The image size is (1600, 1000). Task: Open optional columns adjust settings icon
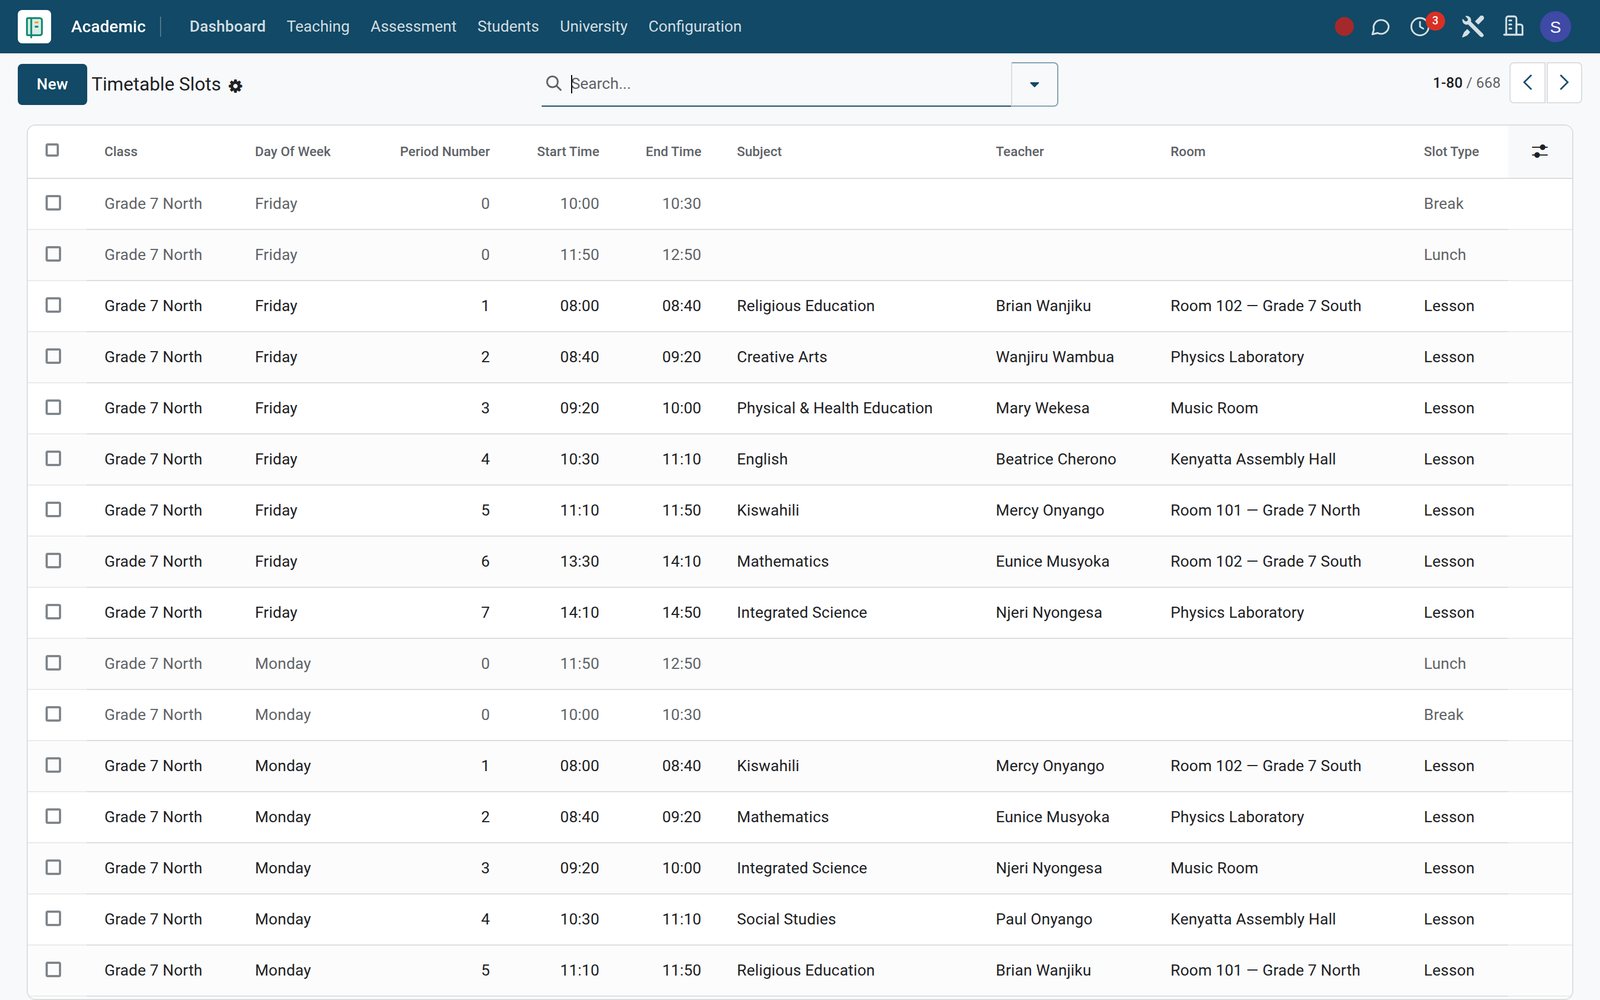tap(1540, 151)
